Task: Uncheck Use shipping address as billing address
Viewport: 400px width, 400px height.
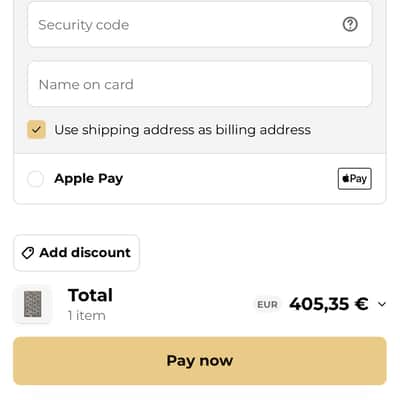Action: tap(36, 130)
